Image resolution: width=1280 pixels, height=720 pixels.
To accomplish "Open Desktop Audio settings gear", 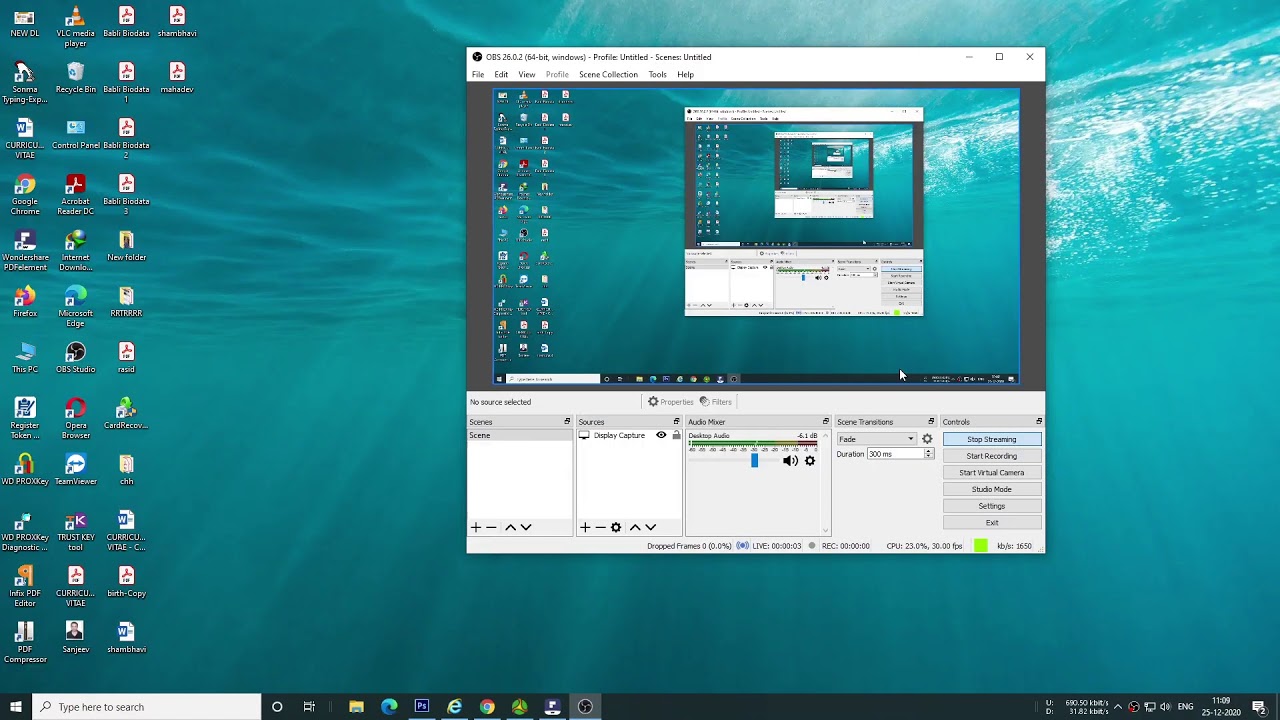I will (x=810, y=461).
